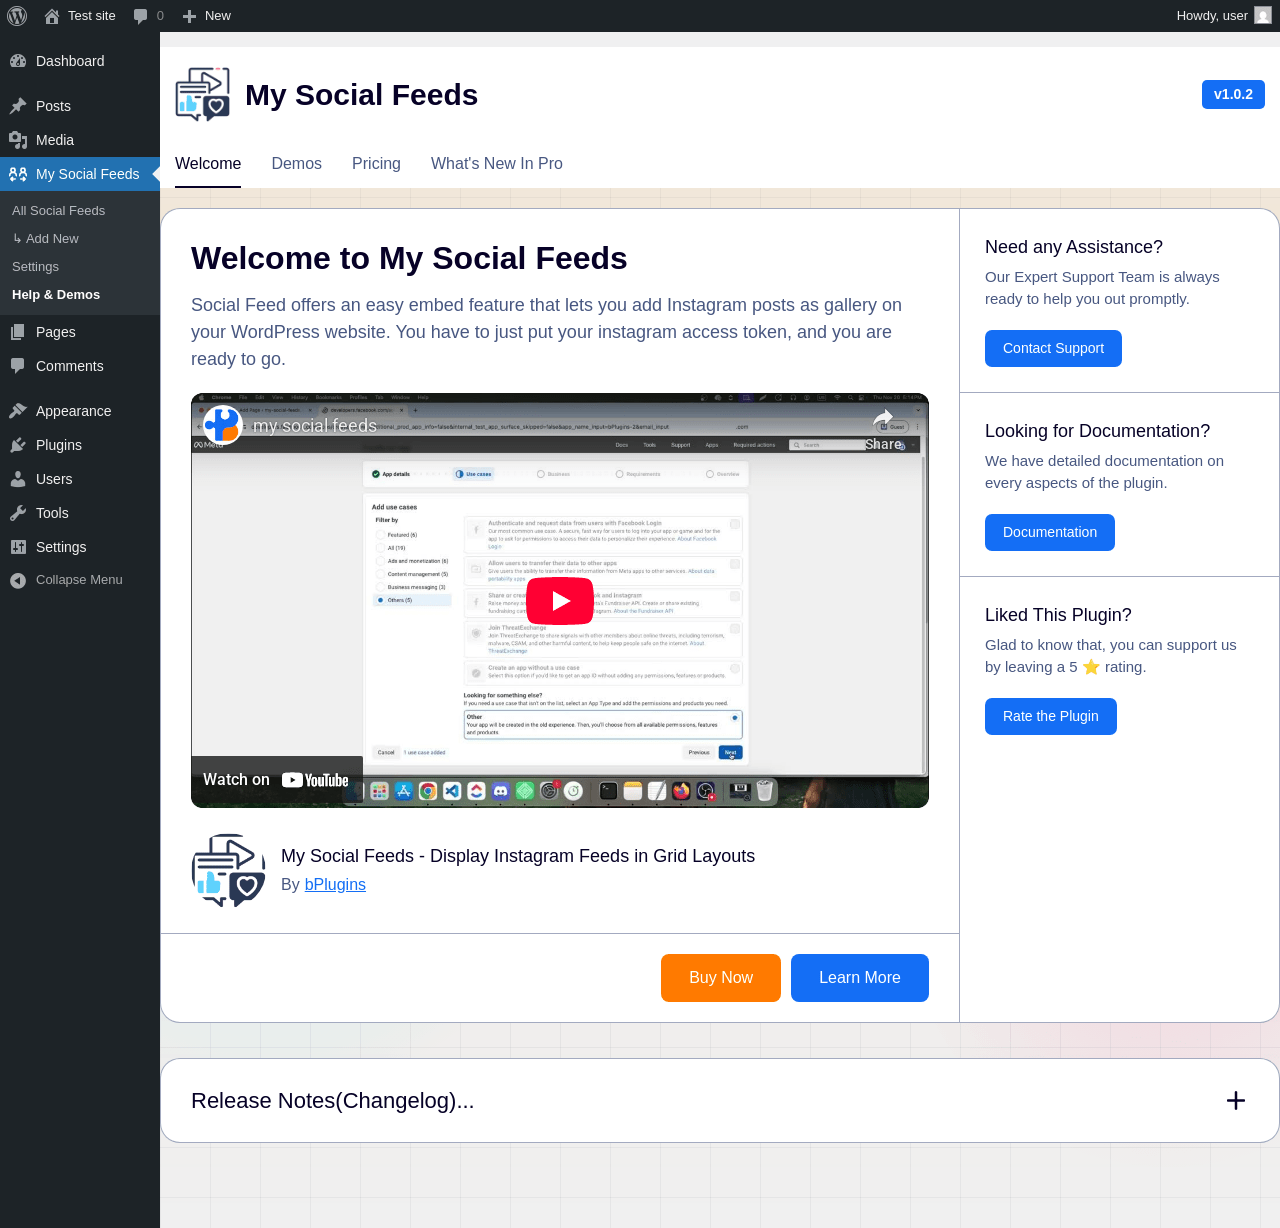Follow the bPlugins author link
This screenshot has width=1280, height=1228.
click(x=335, y=885)
